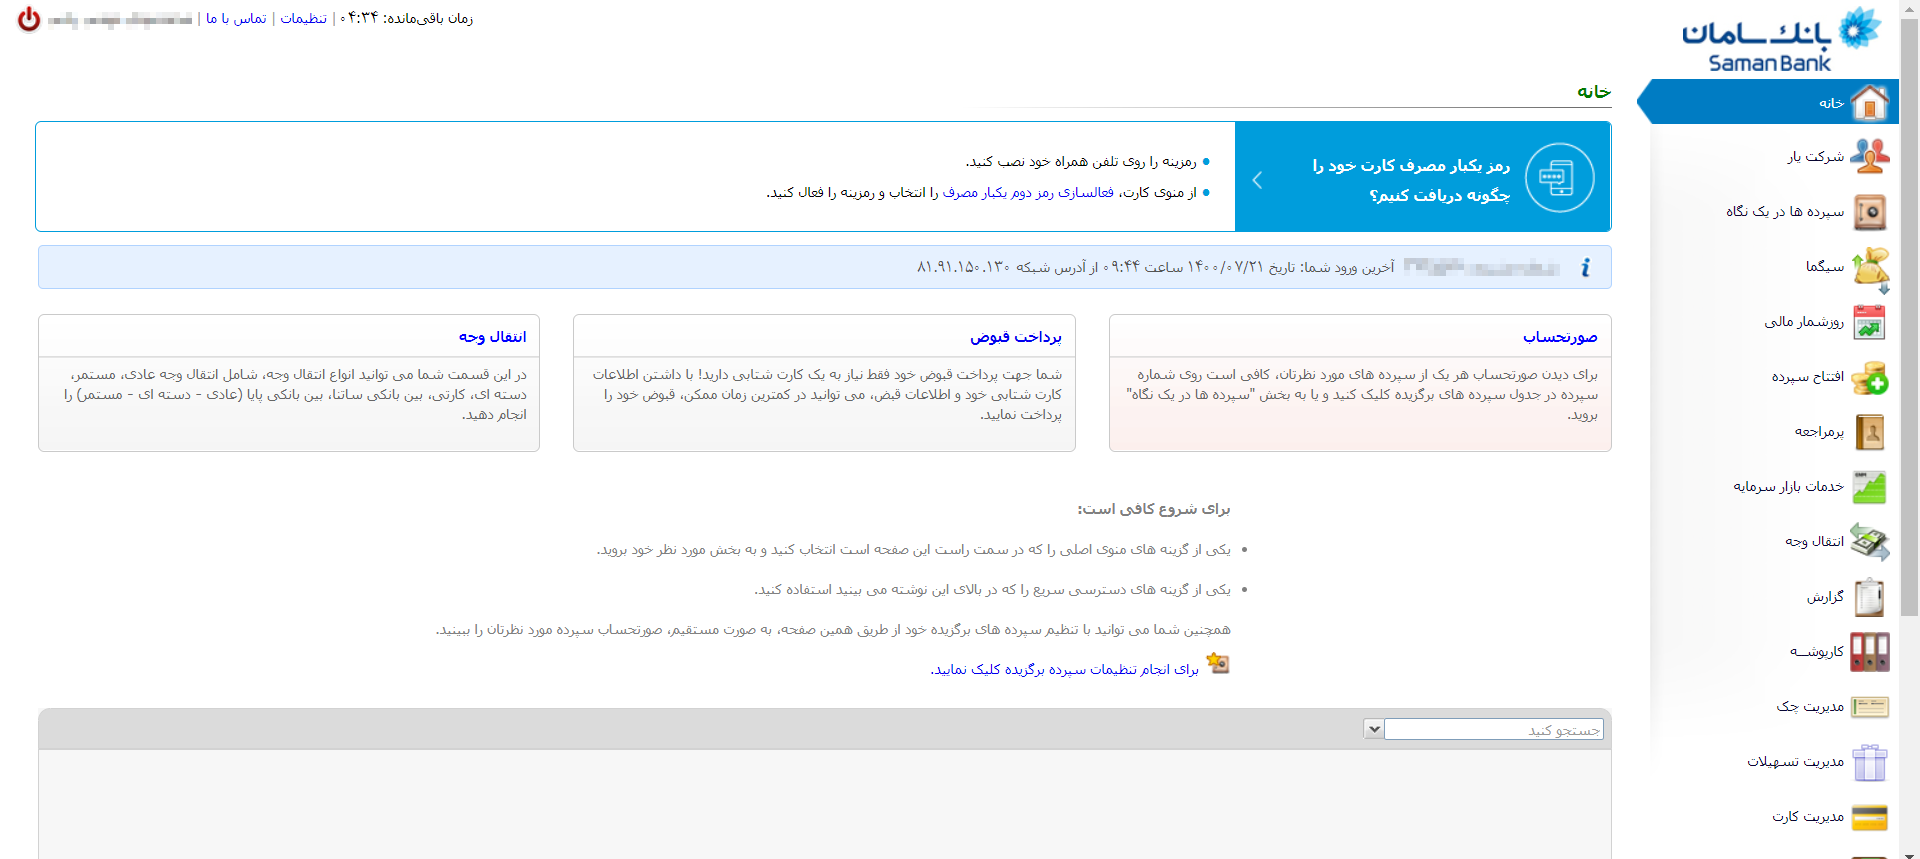Open کارپوشه sidebar menu item

[1817, 652]
